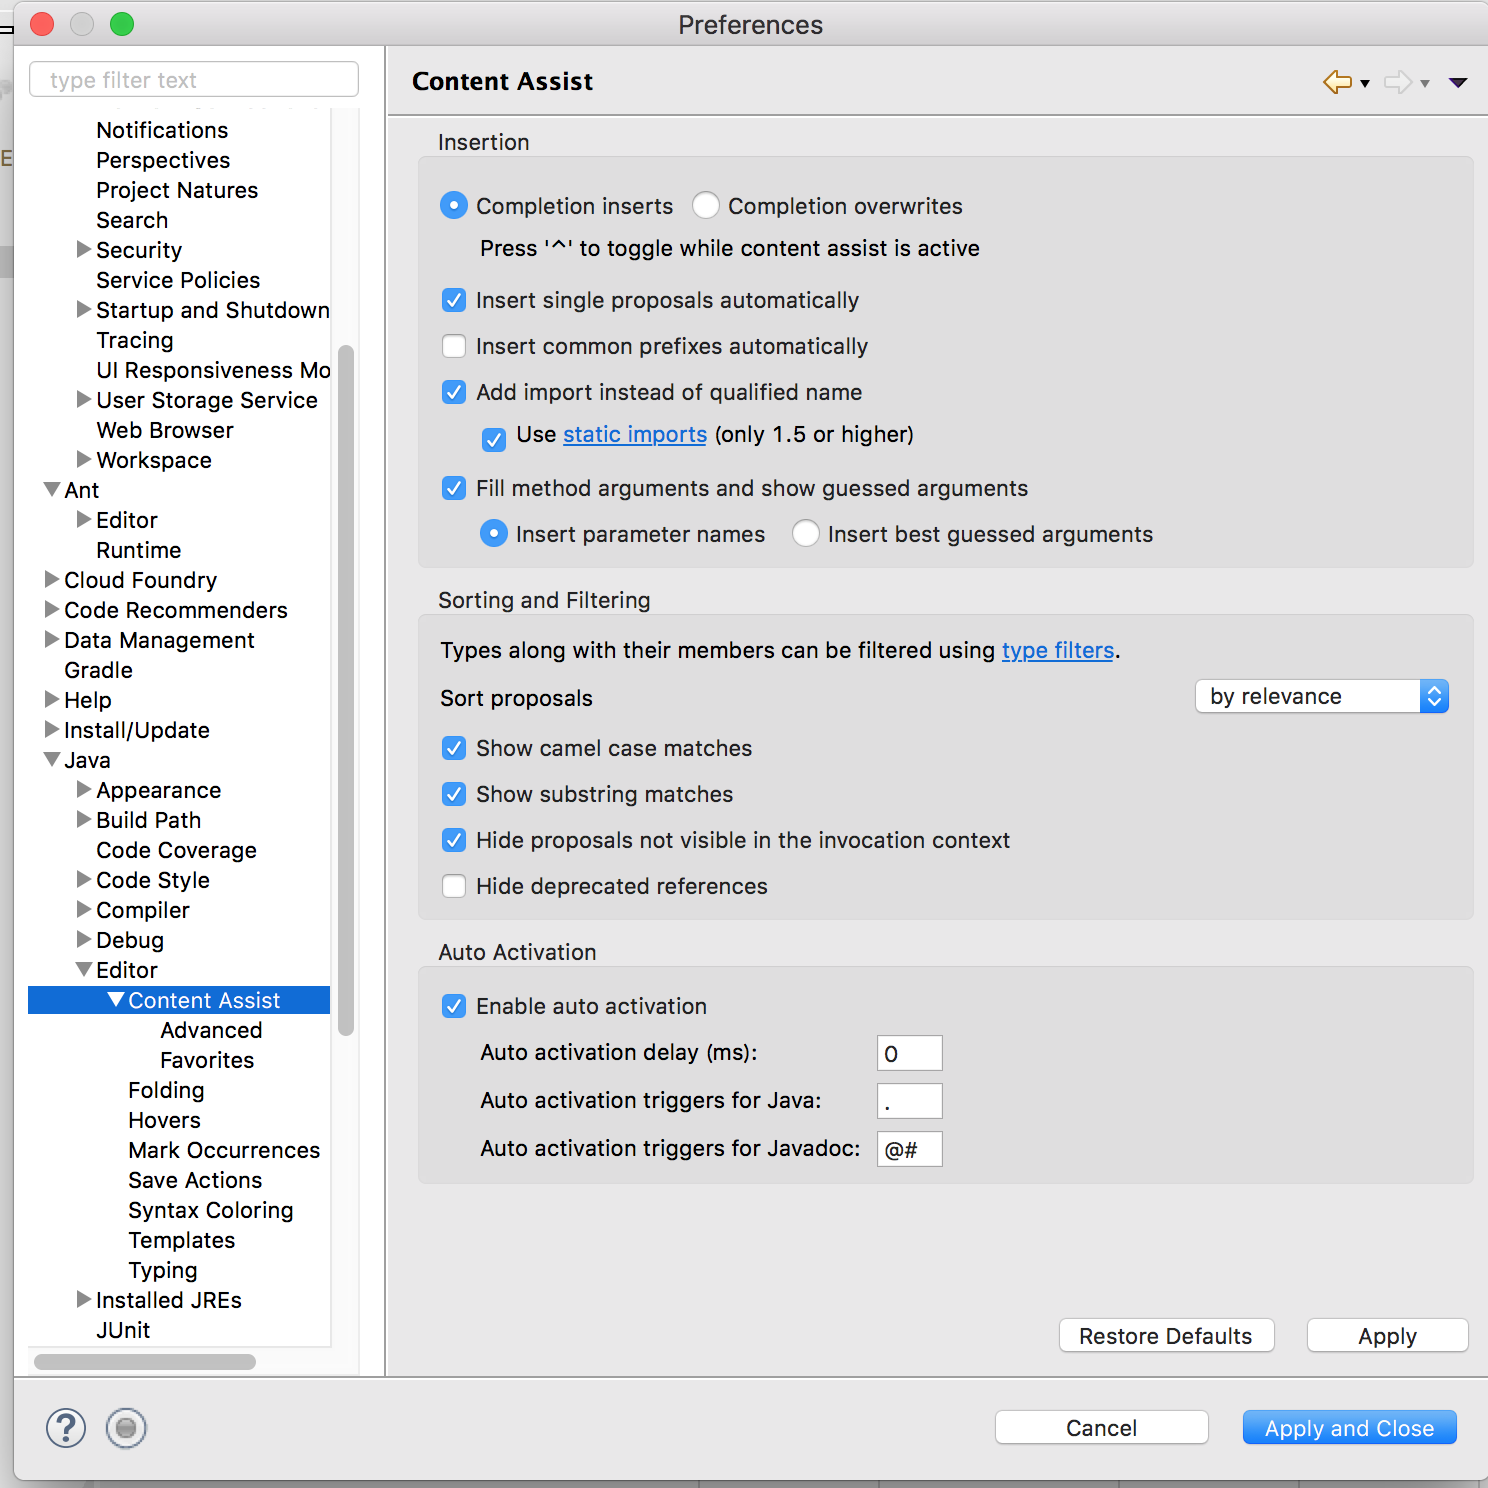
Task: Toggle Enable auto activation checkbox
Action: coord(454,1006)
